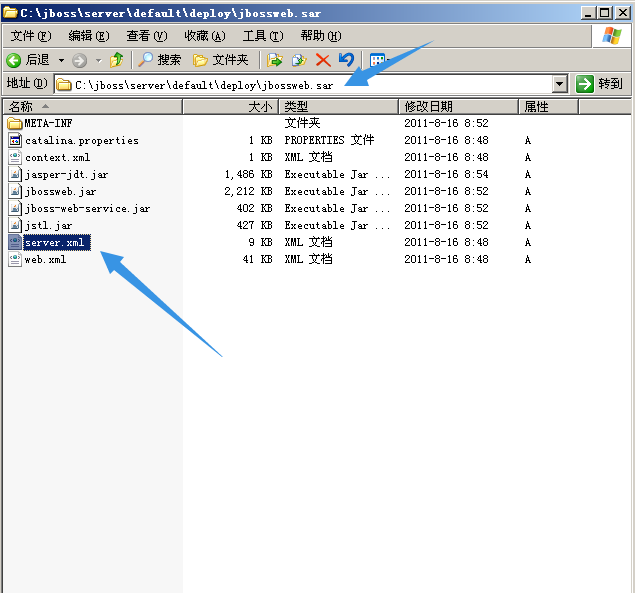The image size is (635, 593).
Task: Click the 402 KB size value
Action: click(254, 209)
